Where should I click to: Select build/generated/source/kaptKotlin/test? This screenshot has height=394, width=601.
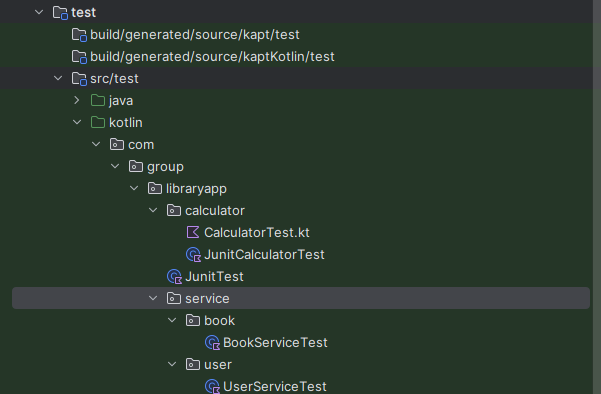pyautogui.click(x=212, y=57)
